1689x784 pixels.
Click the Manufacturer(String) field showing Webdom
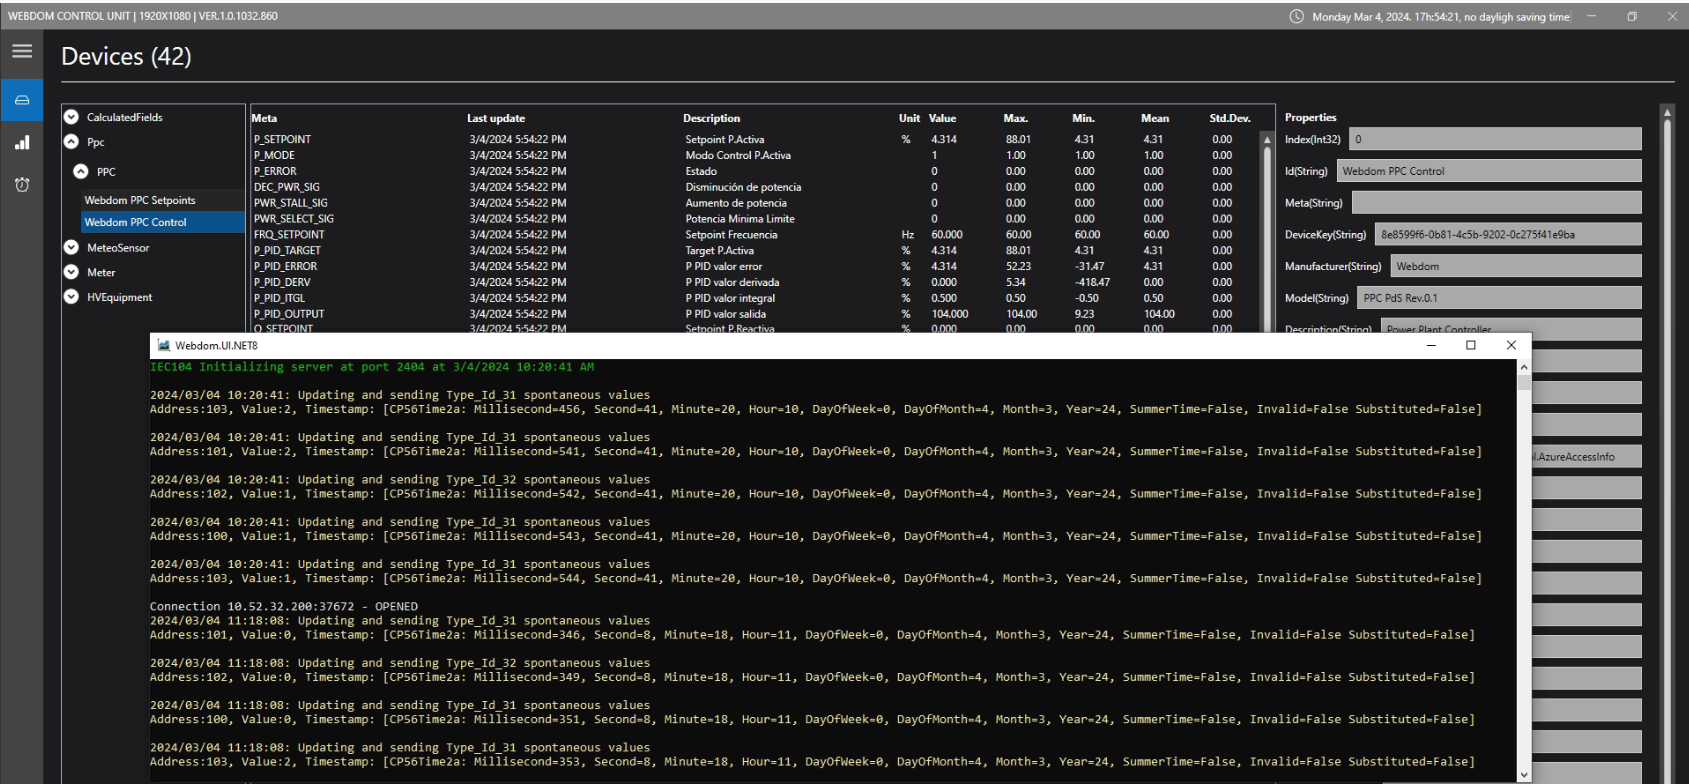pos(1515,267)
